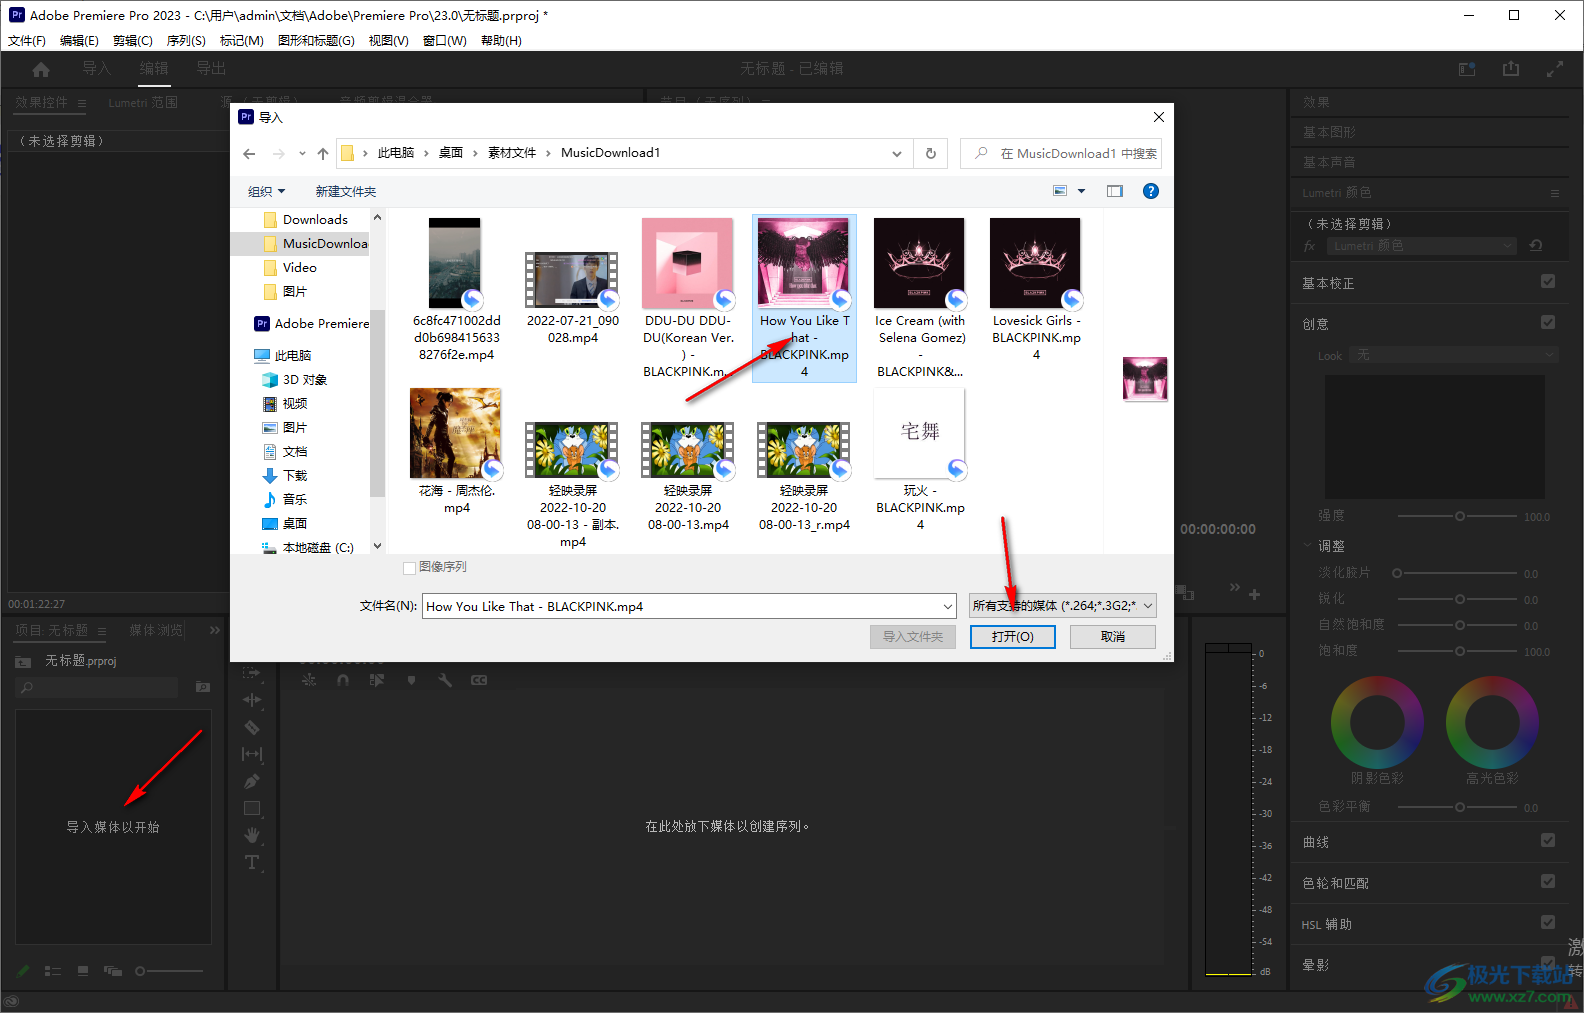Open quick export share icon
Viewport: 1584px width, 1013px height.
pyautogui.click(x=1511, y=69)
